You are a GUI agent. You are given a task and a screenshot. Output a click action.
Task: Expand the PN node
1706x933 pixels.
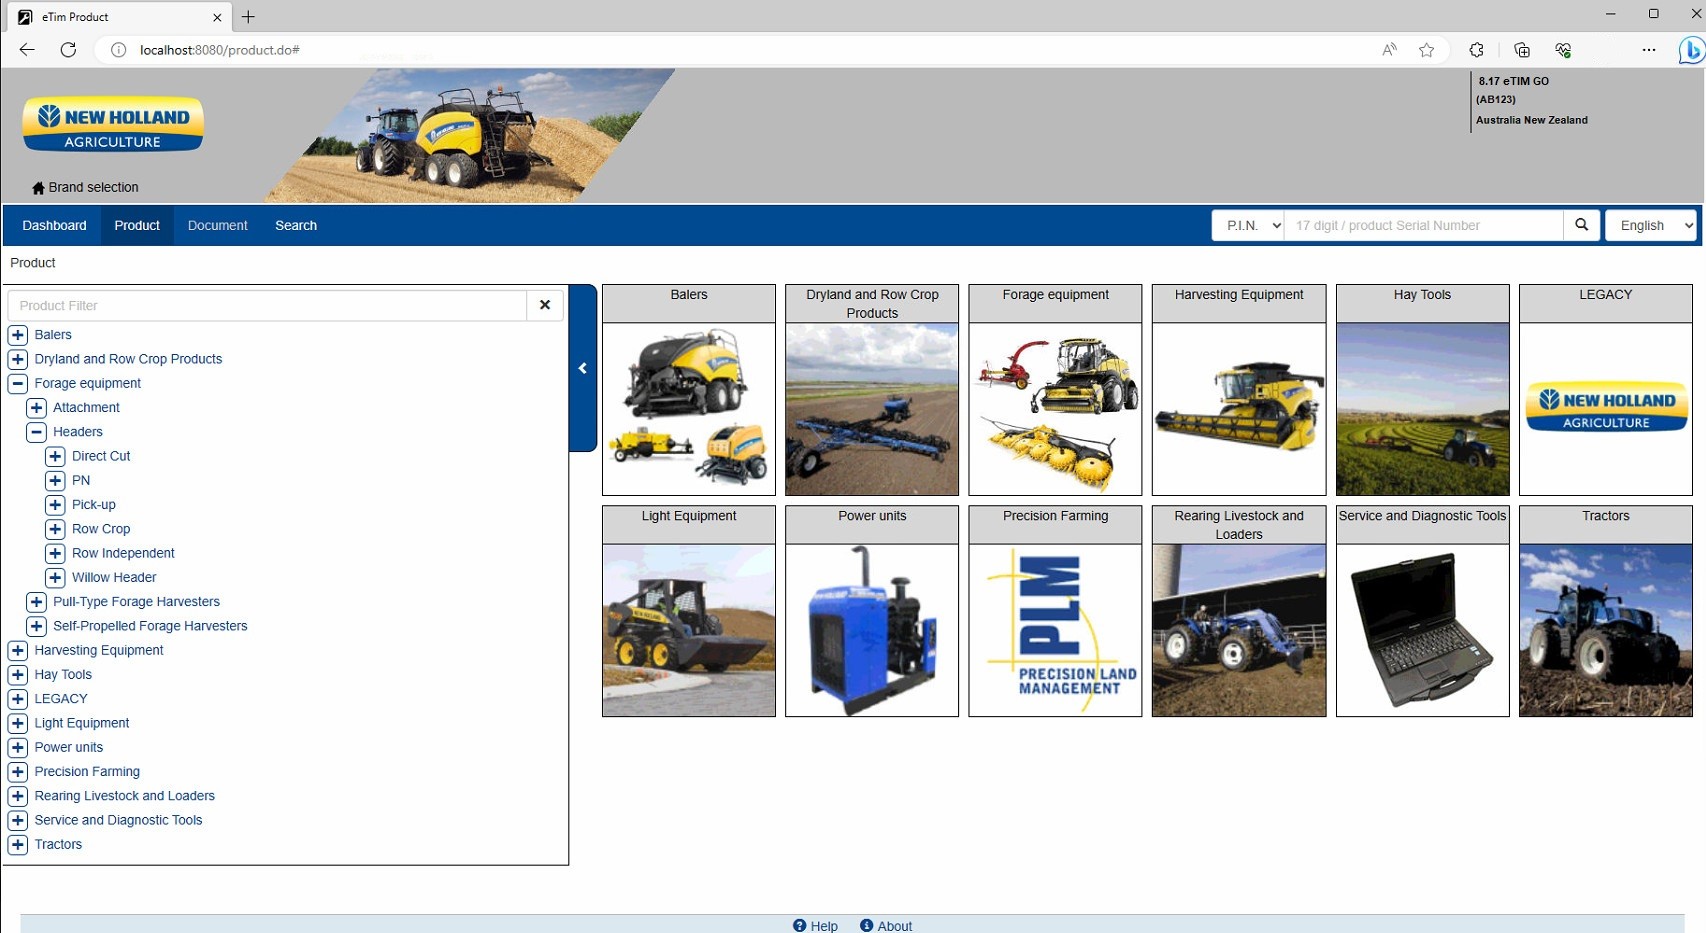(x=55, y=480)
